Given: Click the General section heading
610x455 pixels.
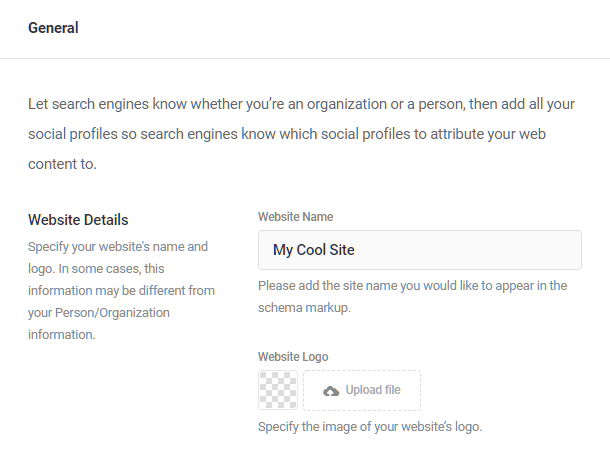Looking at the screenshot, I should pos(53,28).
